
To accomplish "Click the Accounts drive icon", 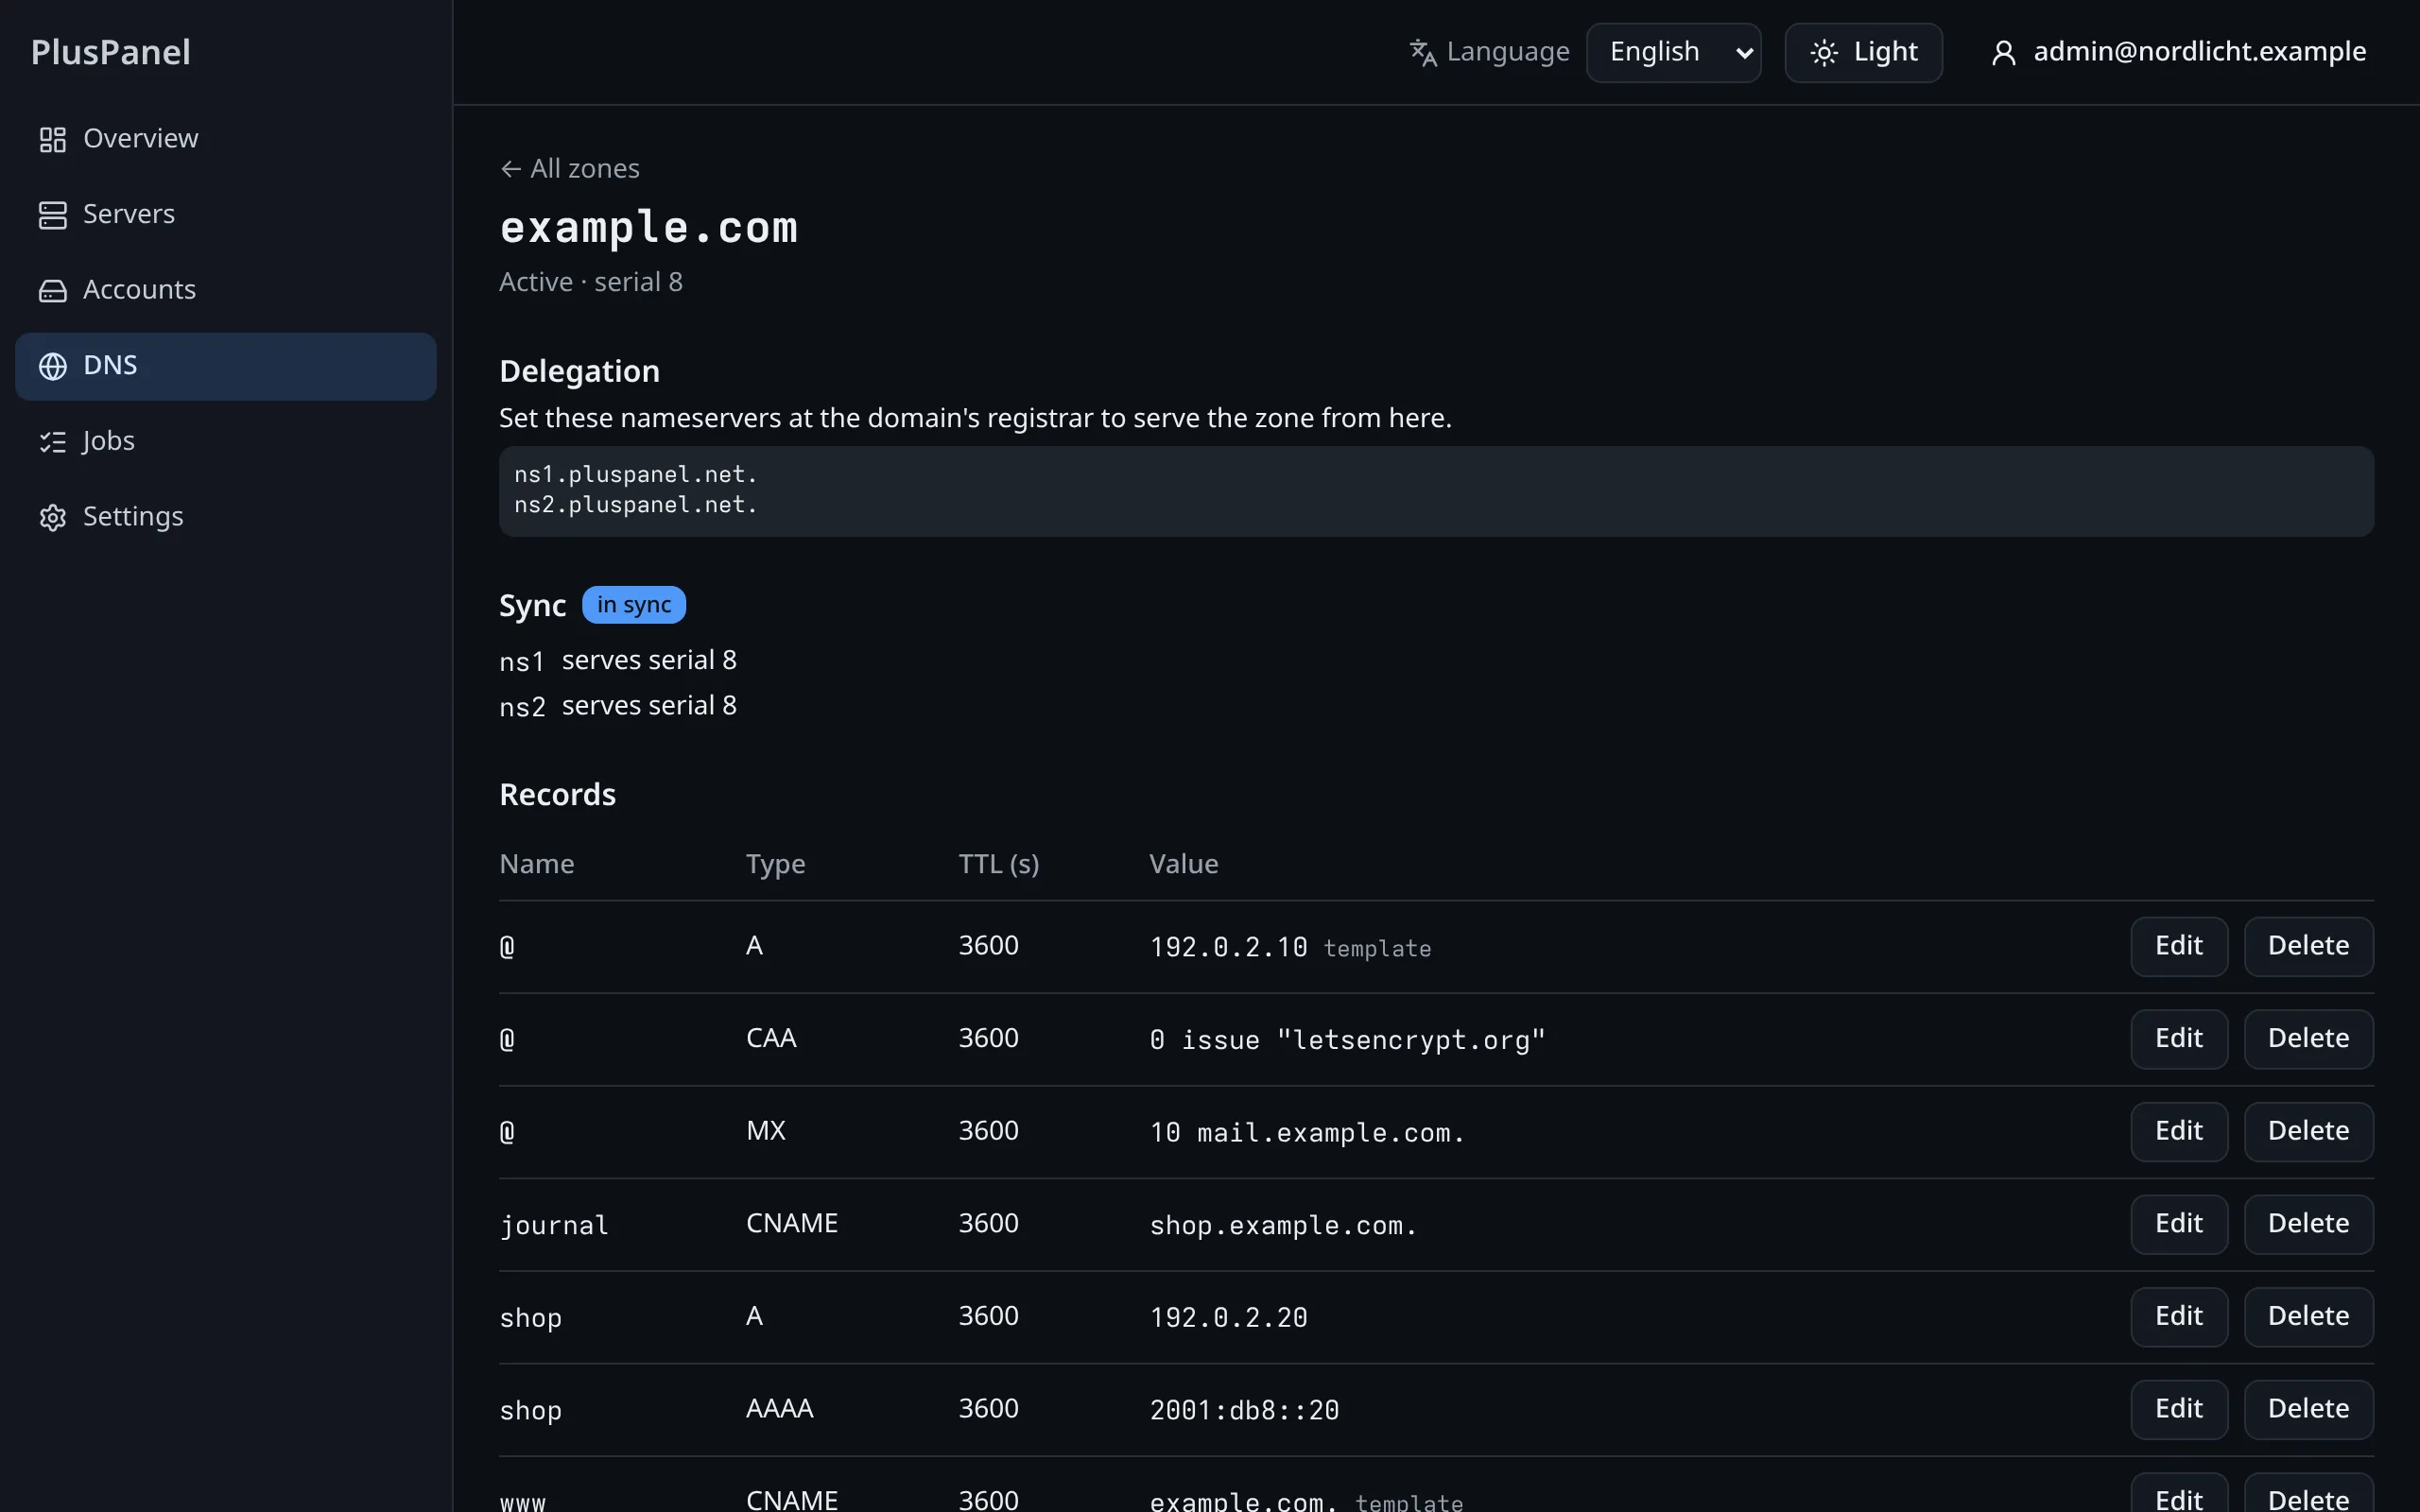I will [52, 290].
